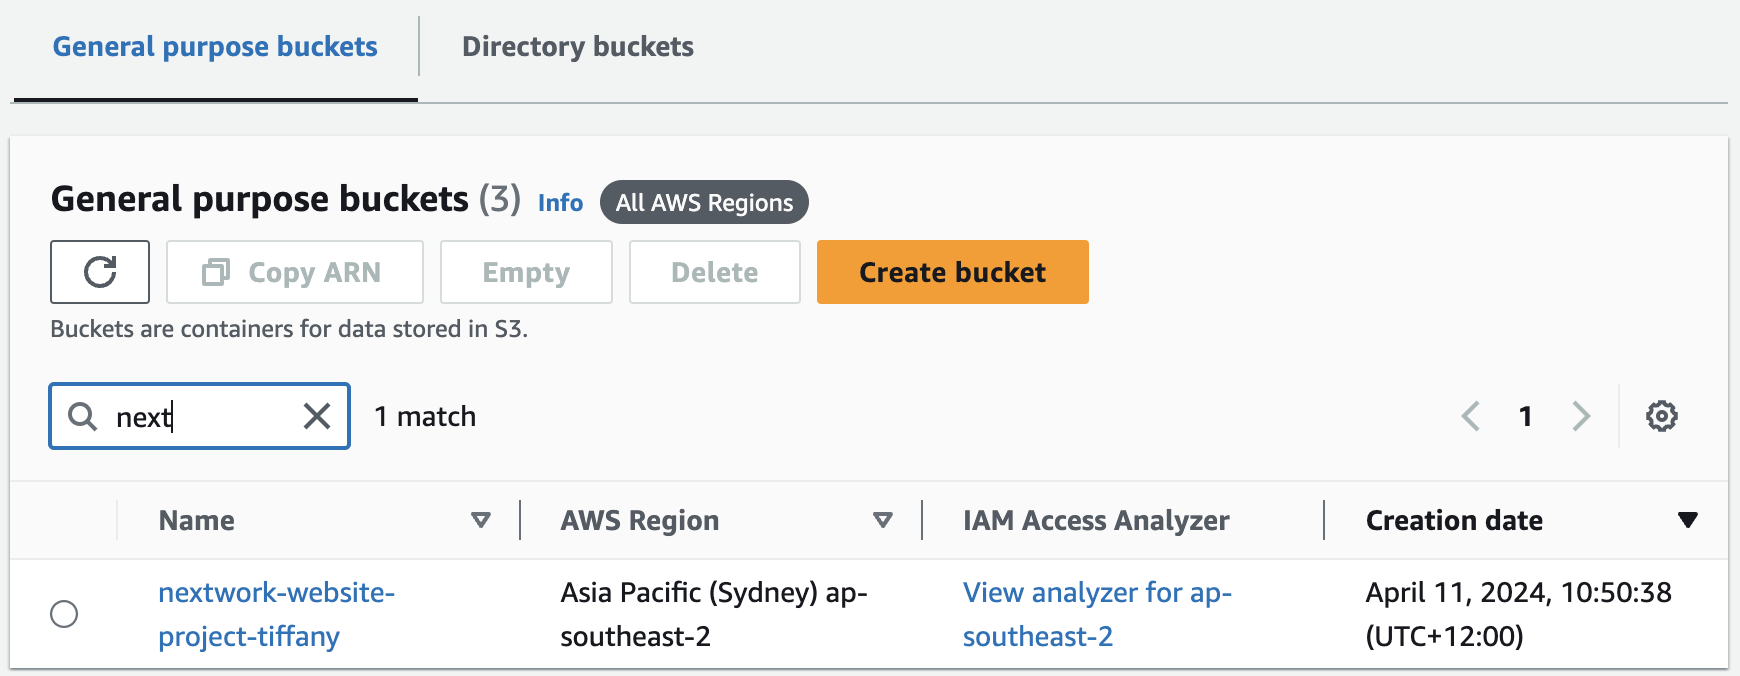
Task: Sort by Name column arrow
Action: (x=481, y=520)
